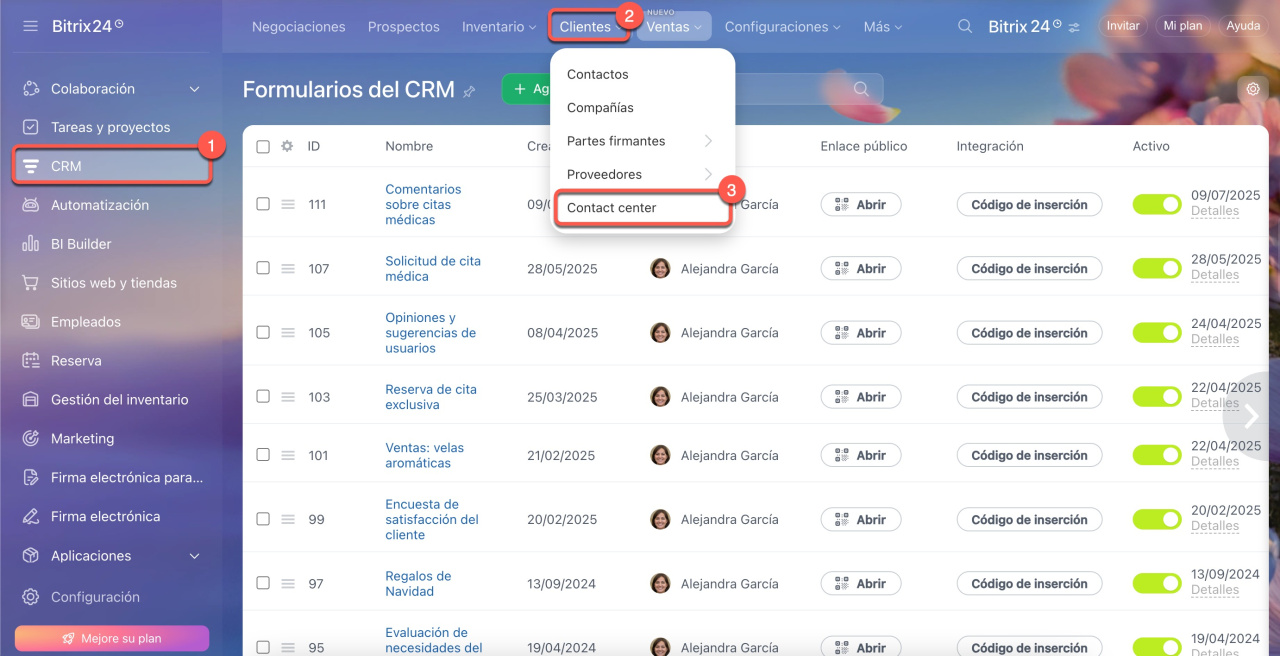Image resolution: width=1280 pixels, height=656 pixels.
Task: Click the Invitar button
Action: point(1123,26)
